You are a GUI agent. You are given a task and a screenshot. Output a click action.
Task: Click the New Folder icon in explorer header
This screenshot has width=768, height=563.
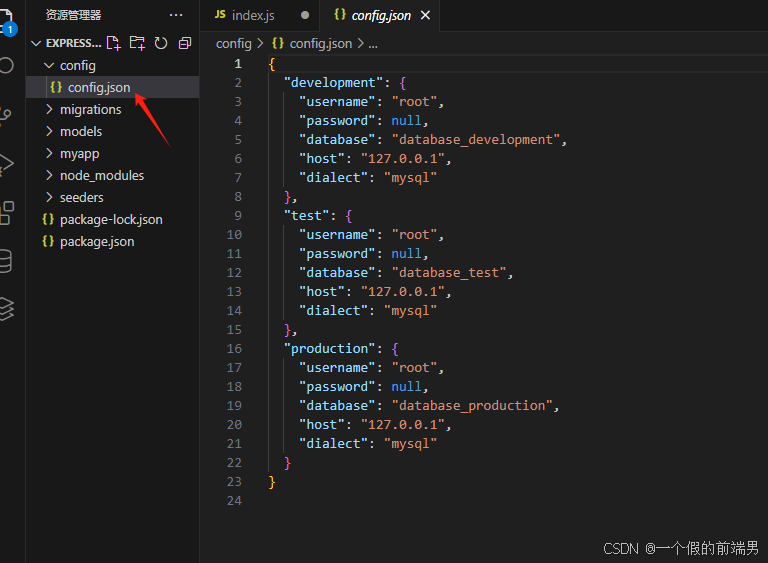coord(137,43)
